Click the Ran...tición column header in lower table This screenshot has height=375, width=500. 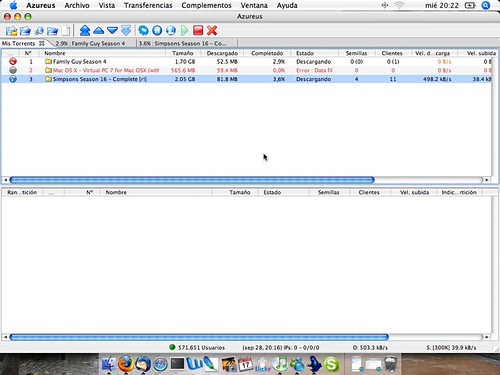coord(22,192)
